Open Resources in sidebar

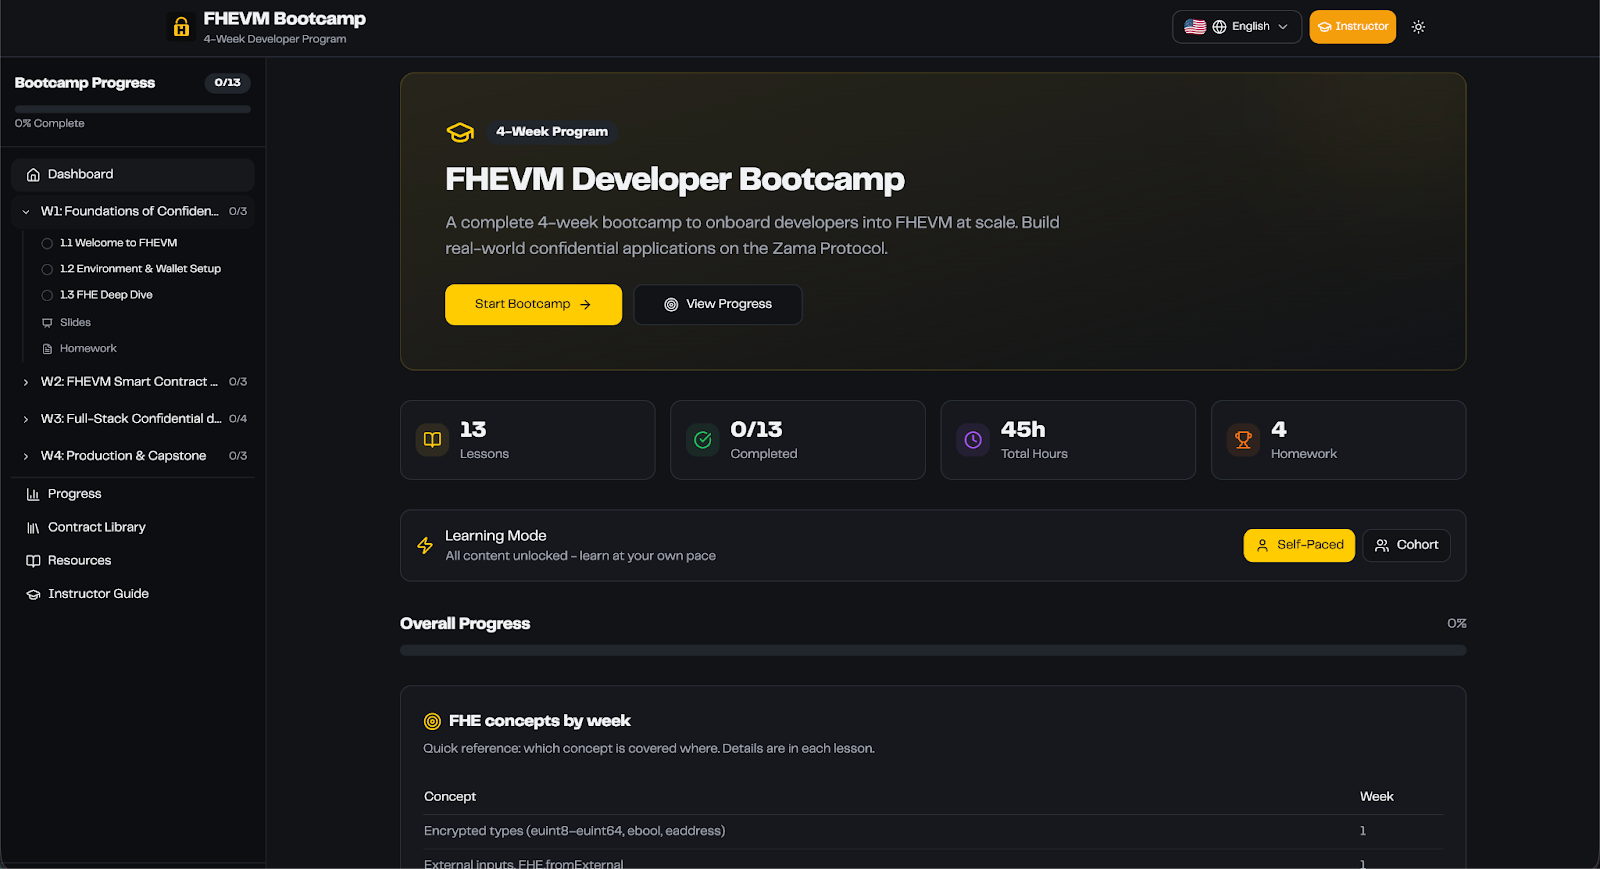[133, 561]
